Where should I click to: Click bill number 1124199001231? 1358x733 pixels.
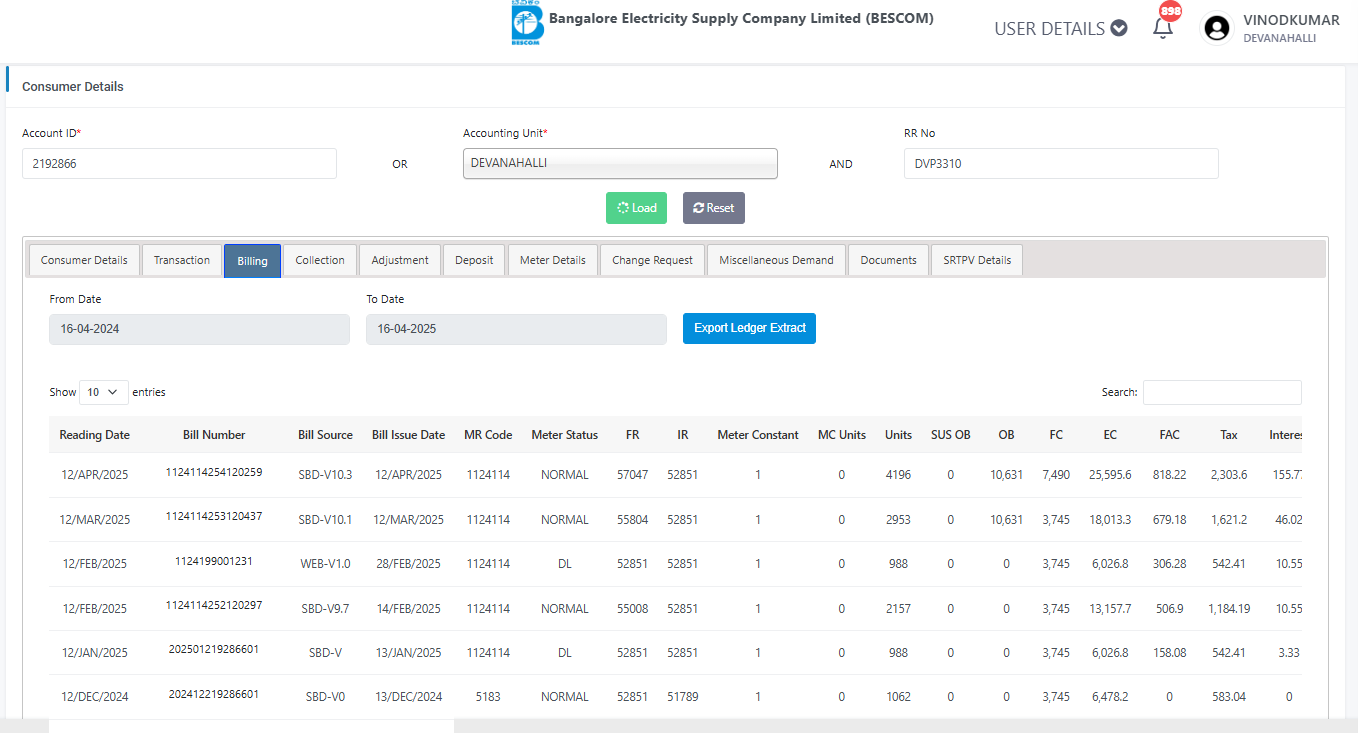214,561
